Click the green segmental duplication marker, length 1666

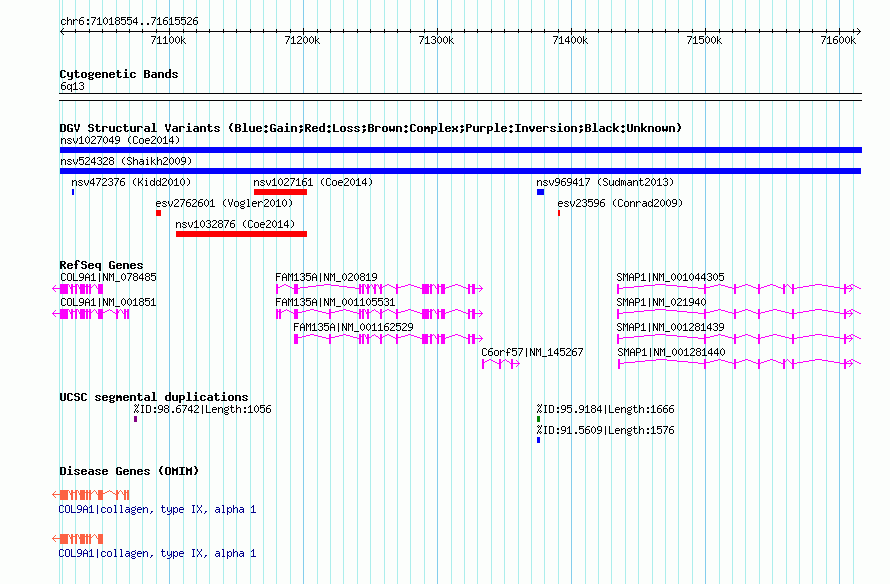tap(539, 419)
